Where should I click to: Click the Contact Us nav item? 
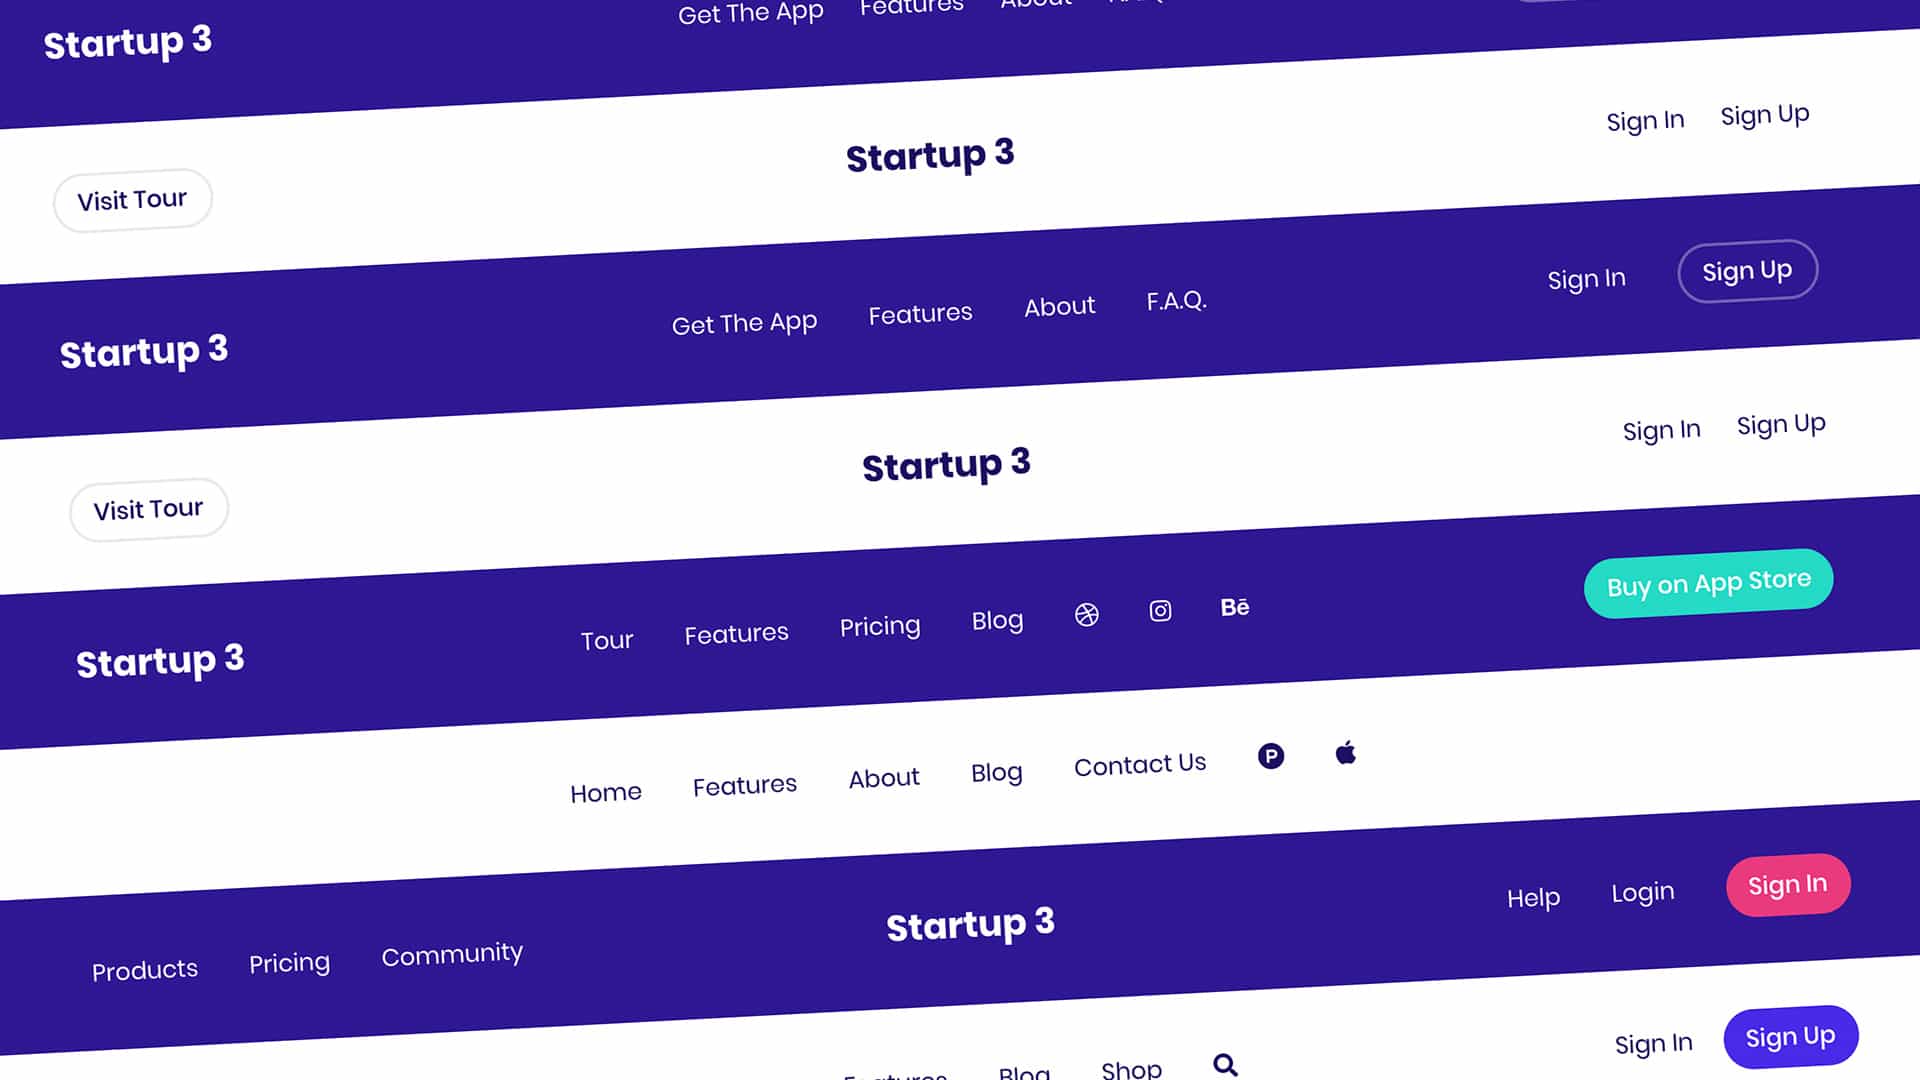(1141, 765)
